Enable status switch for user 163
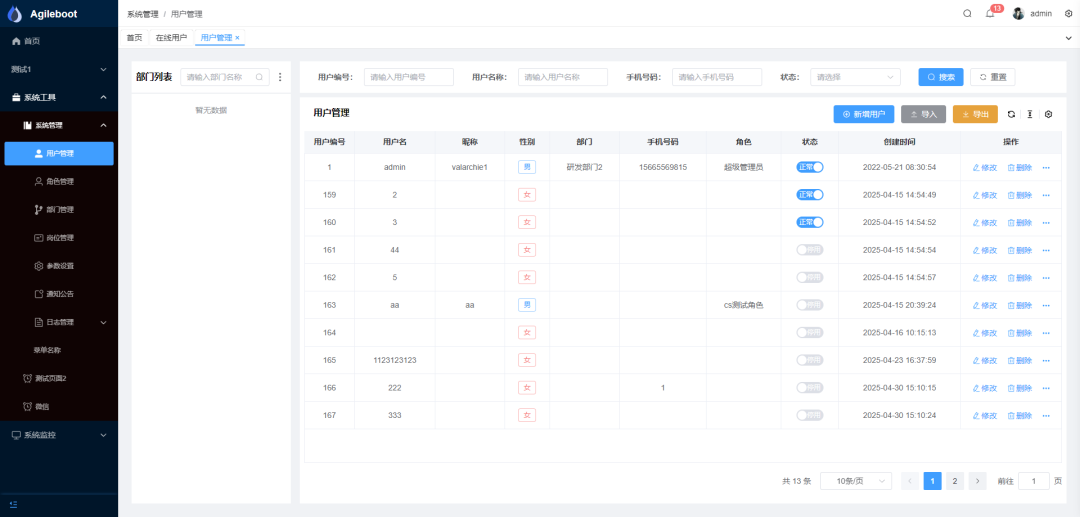 (x=809, y=305)
